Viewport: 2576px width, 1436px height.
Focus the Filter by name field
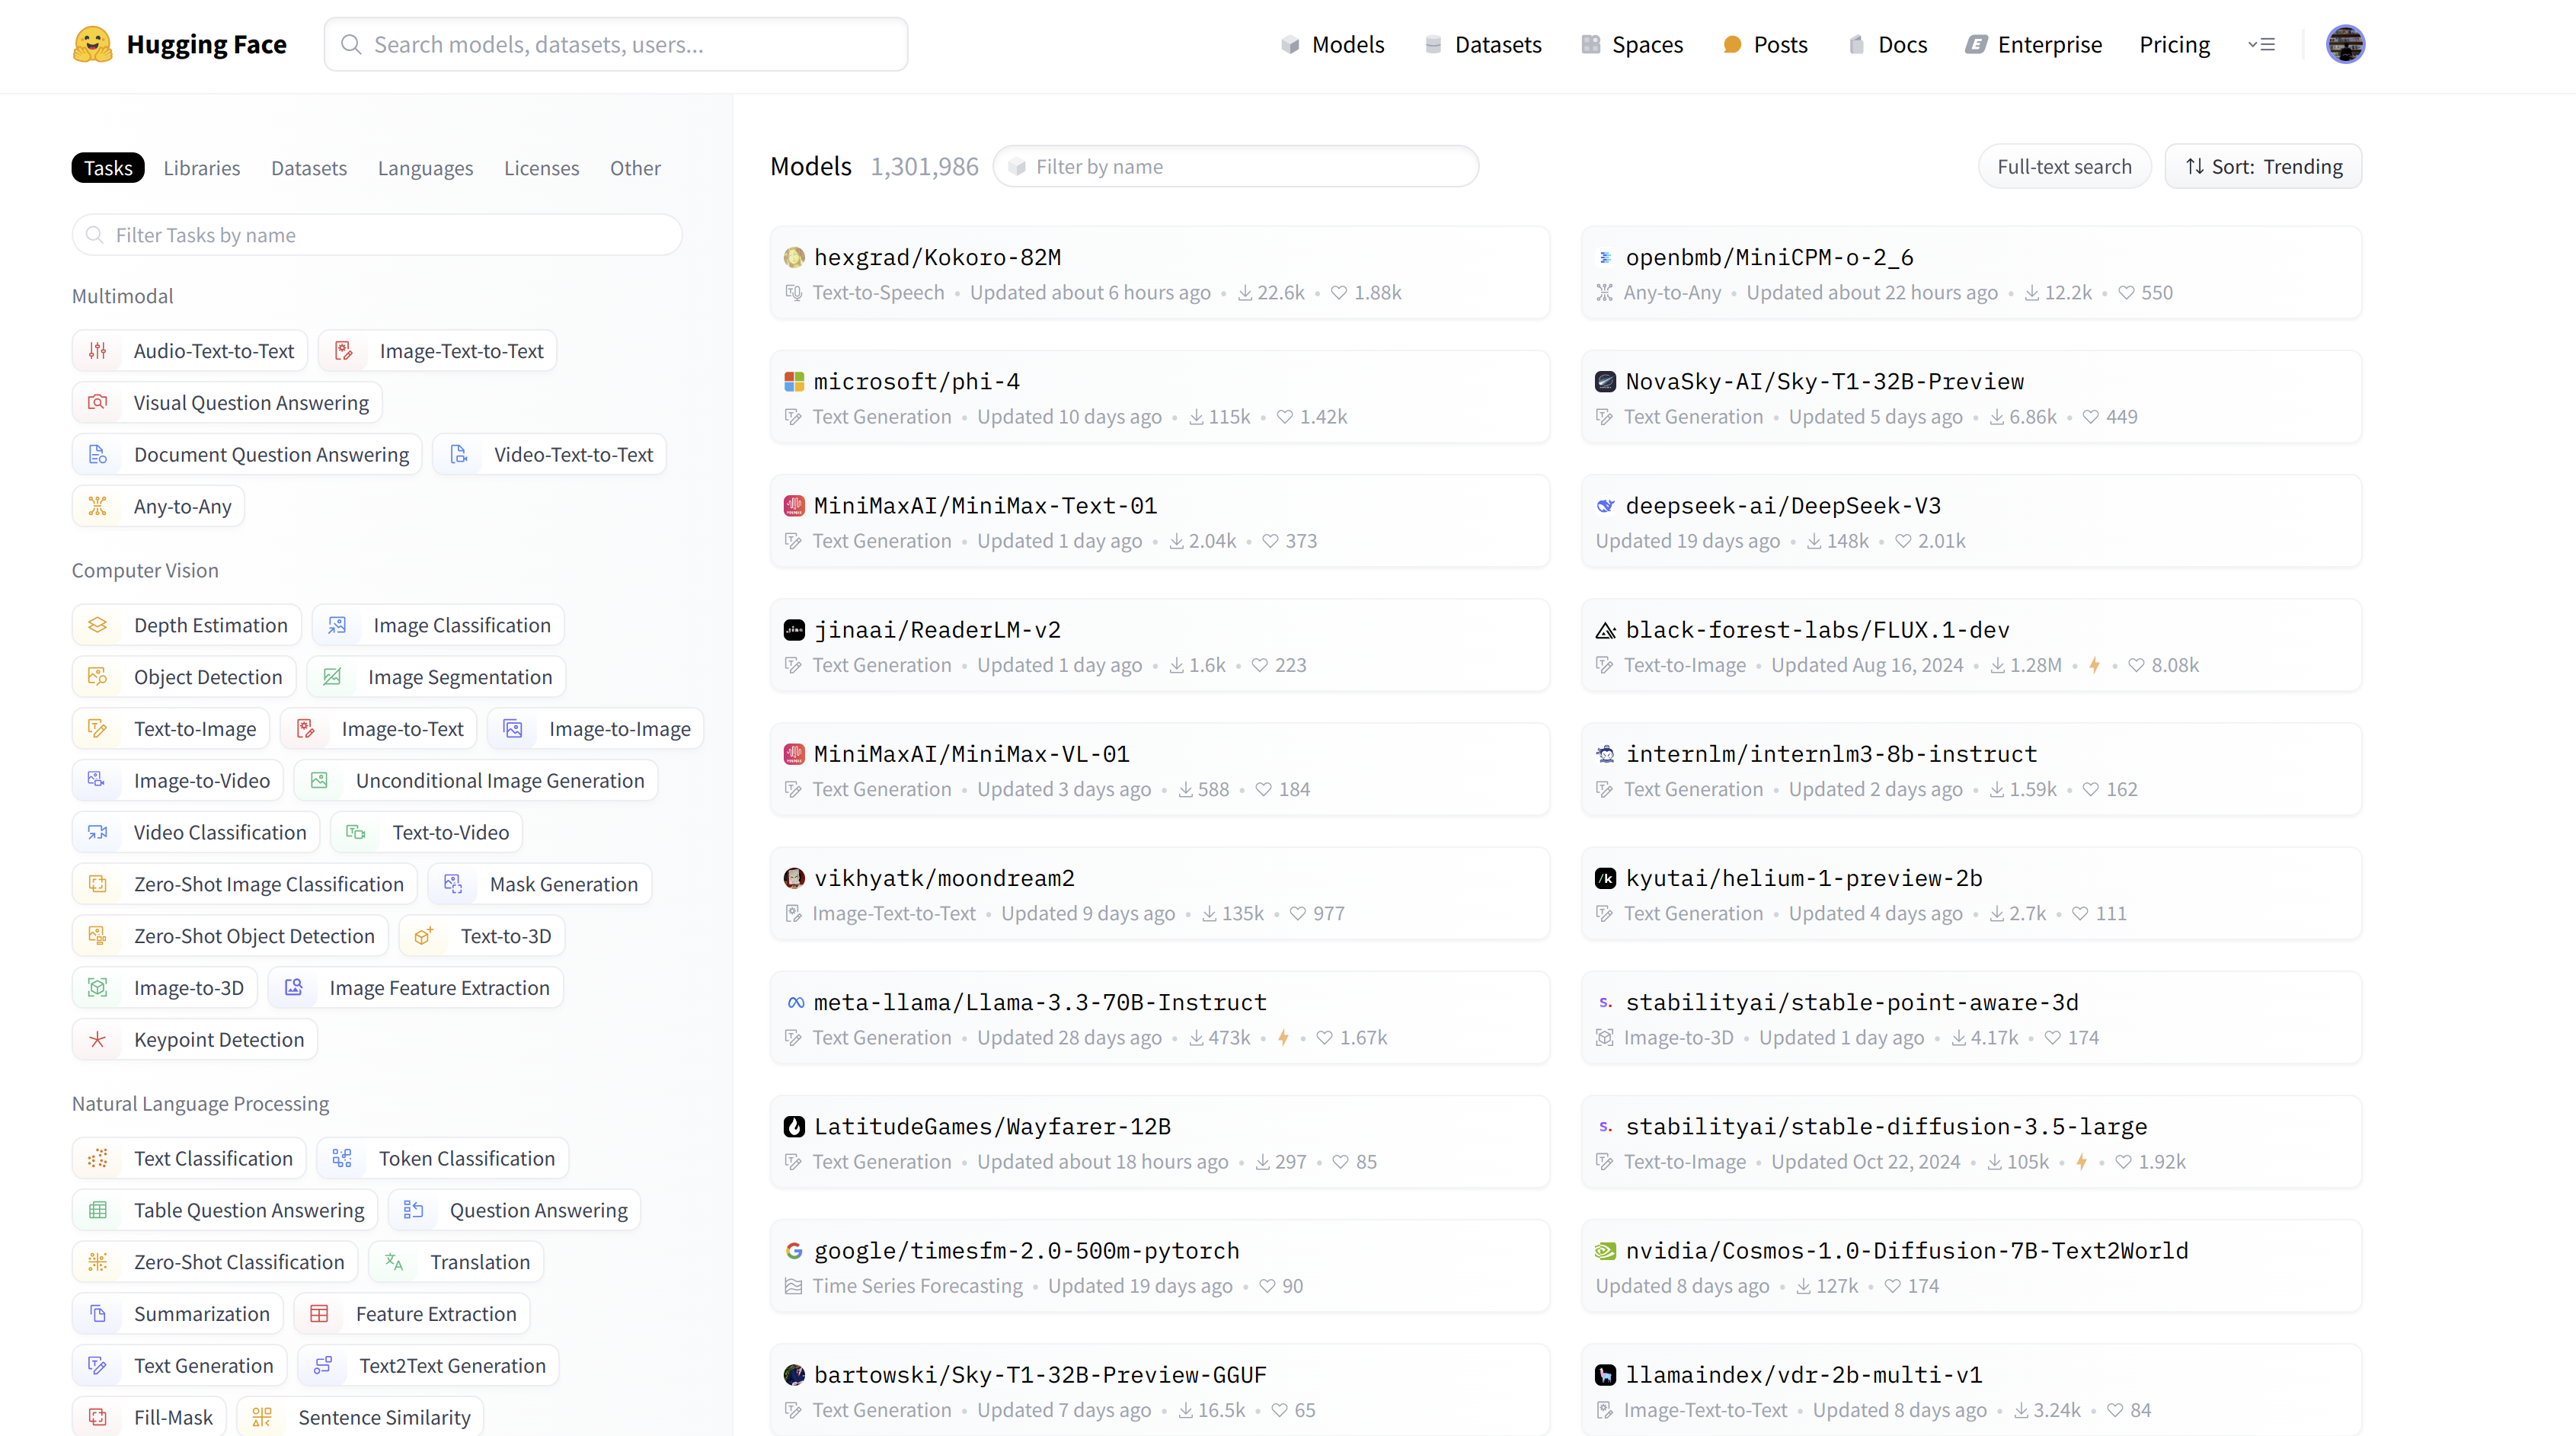[1235, 166]
